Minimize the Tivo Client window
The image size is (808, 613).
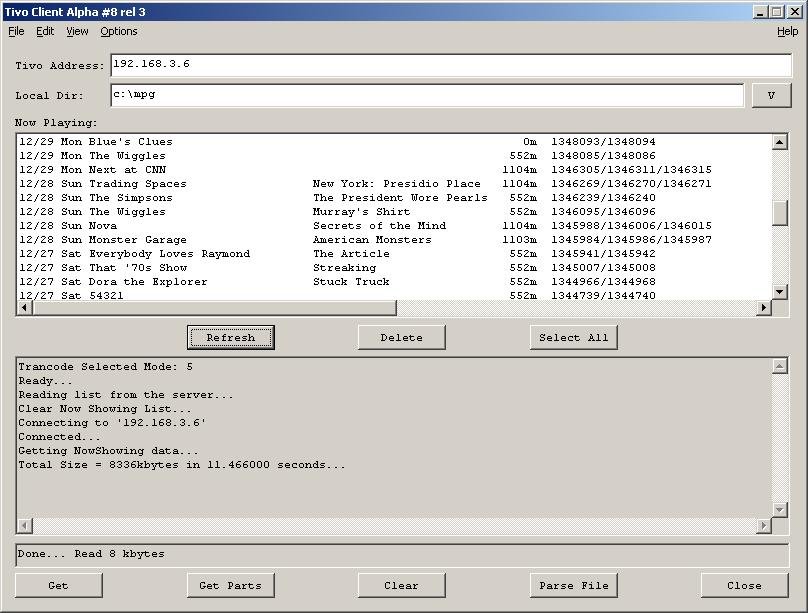760,12
